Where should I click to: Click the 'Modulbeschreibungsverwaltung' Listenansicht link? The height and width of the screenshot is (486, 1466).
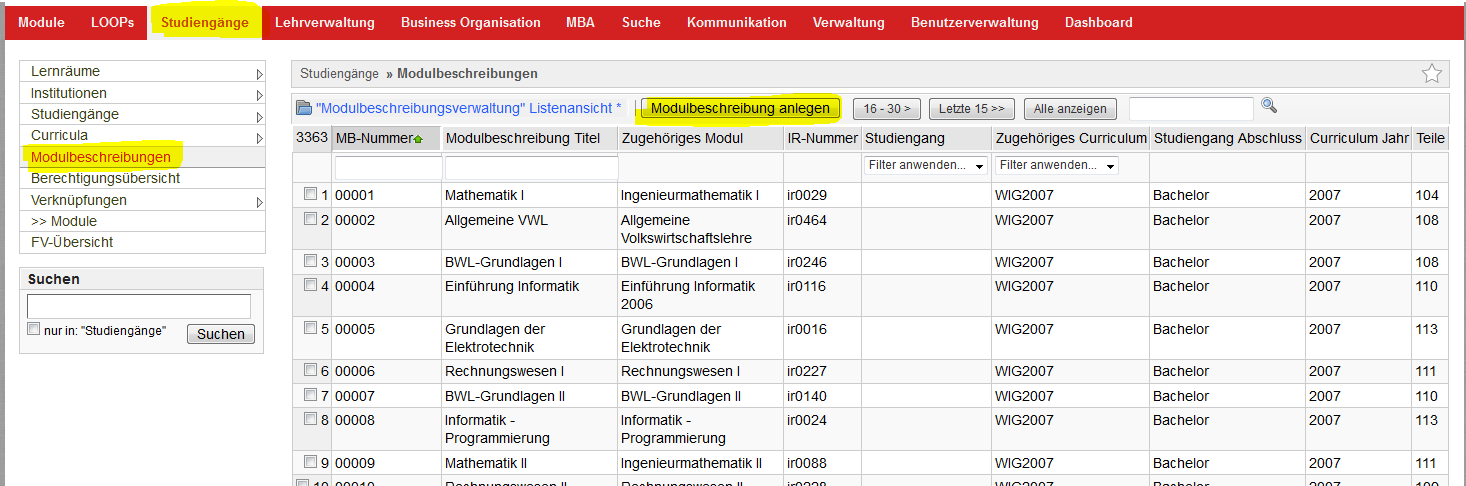[x=468, y=108]
